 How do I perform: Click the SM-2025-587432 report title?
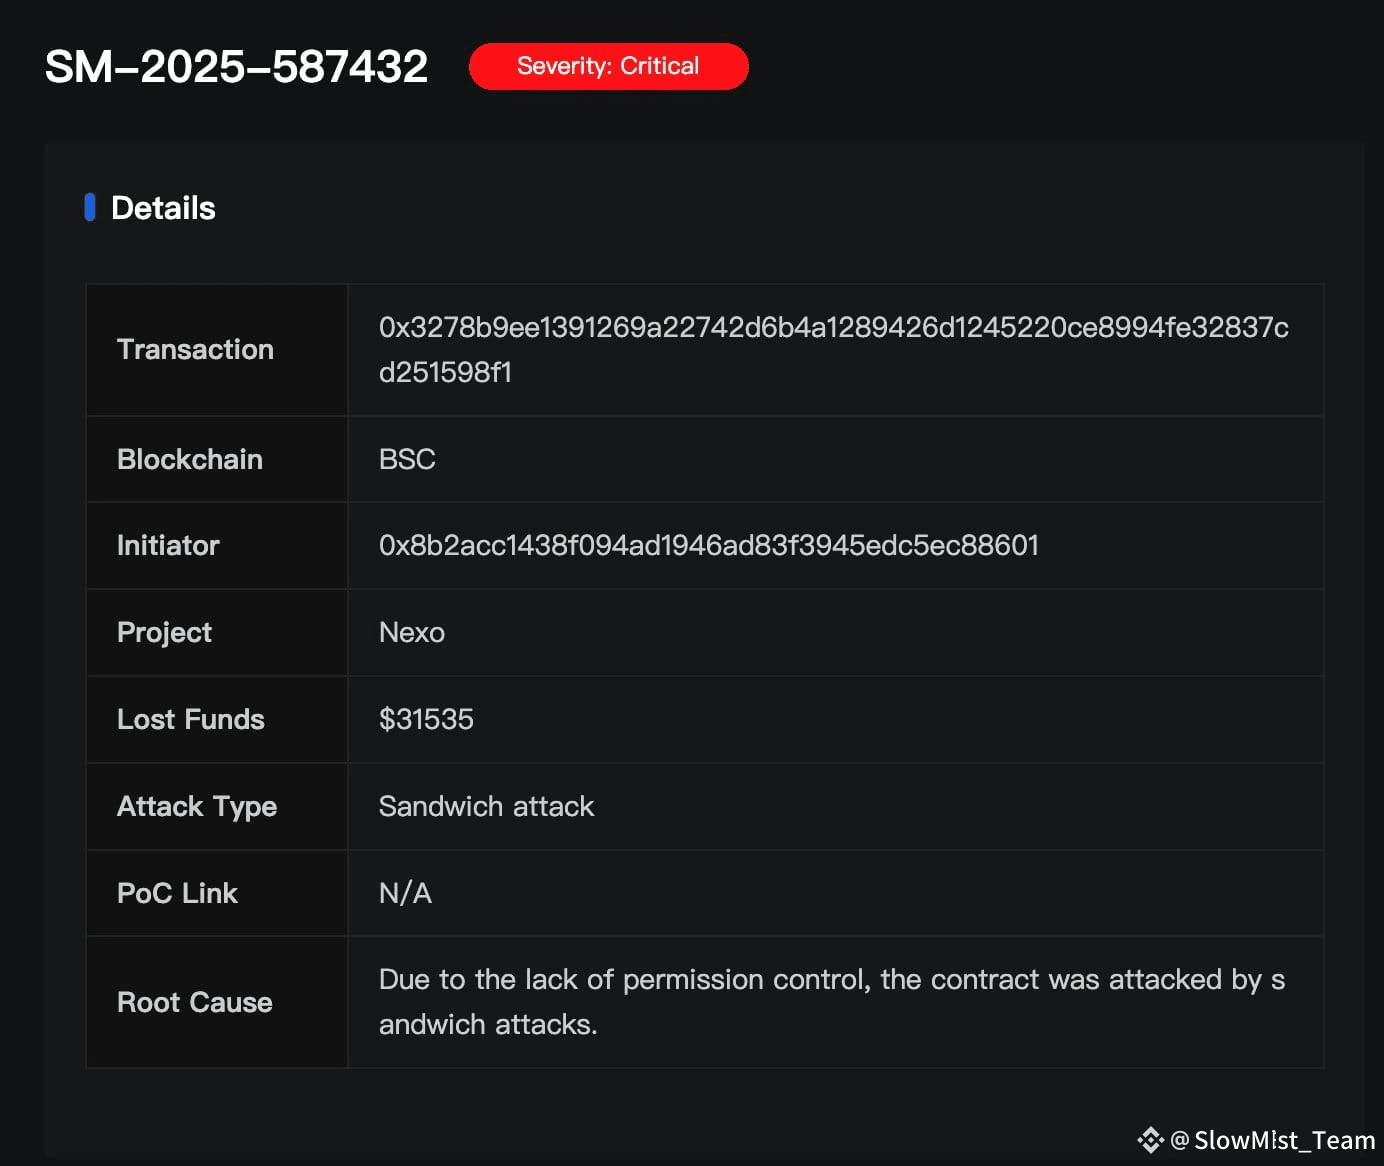236,67
